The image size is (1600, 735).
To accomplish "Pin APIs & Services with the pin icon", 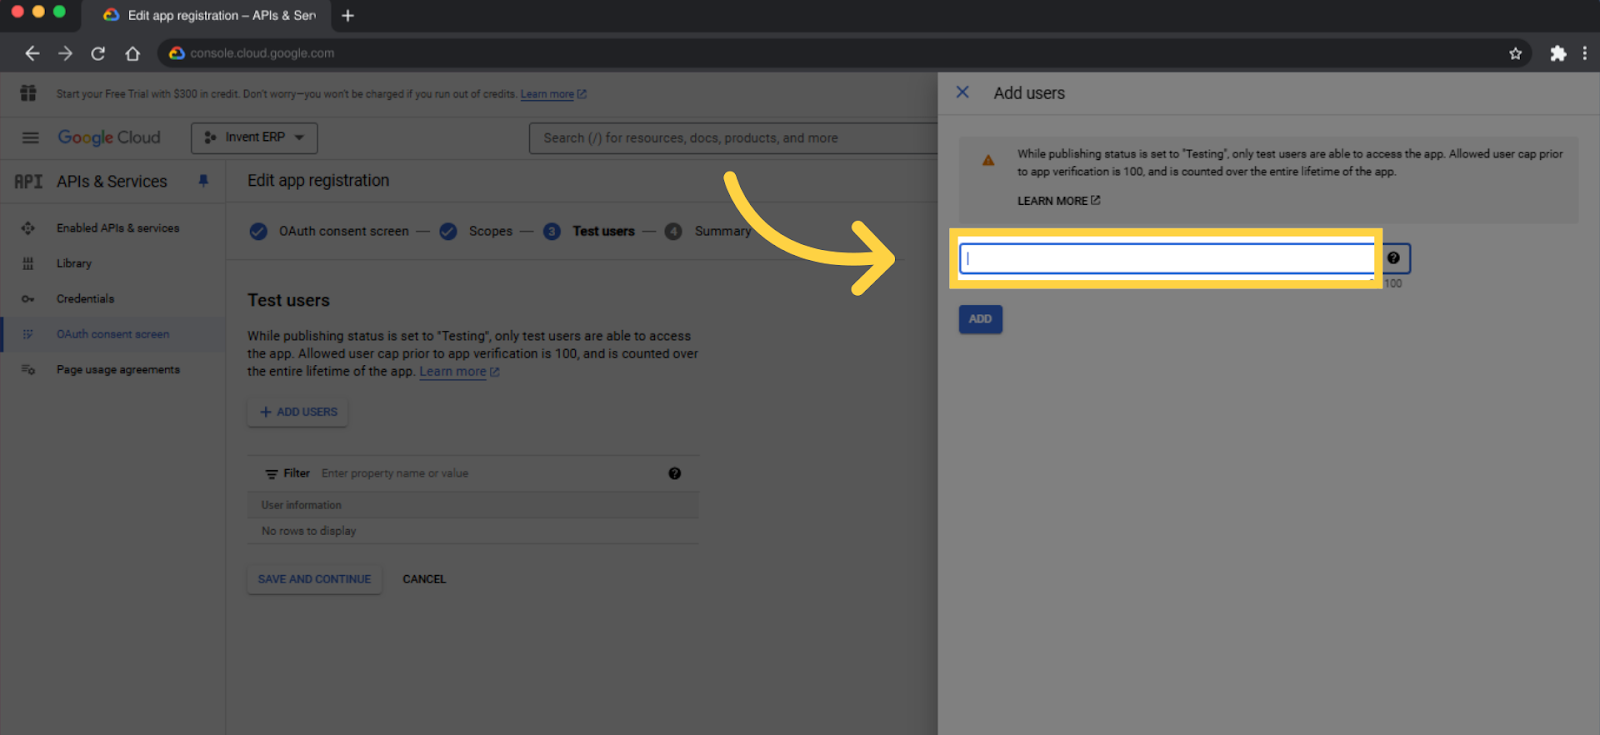I will pyautogui.click(x=203, y=181).
